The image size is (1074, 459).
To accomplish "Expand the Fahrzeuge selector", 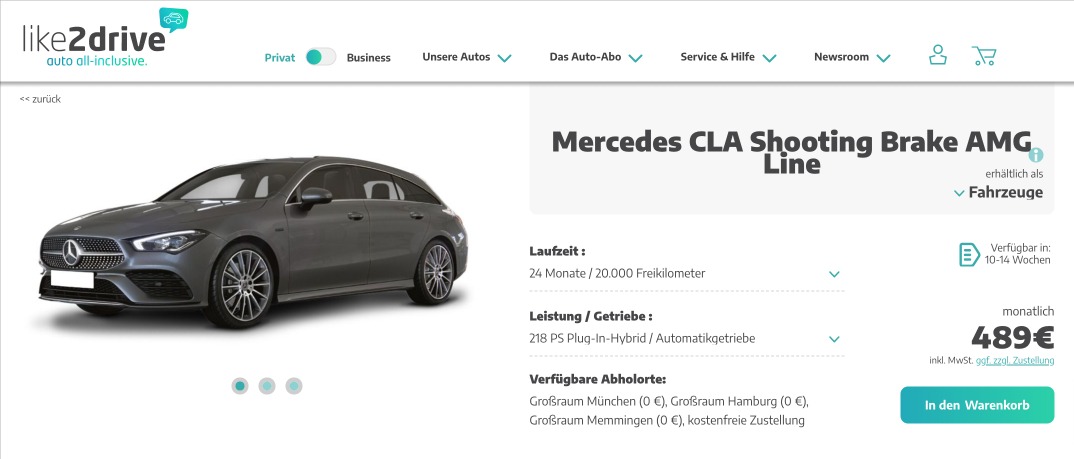I will coord(999,193).
